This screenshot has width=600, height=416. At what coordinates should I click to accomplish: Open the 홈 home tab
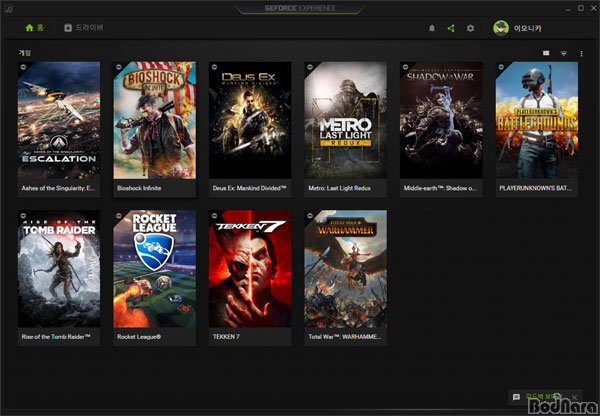coord(34,28)
